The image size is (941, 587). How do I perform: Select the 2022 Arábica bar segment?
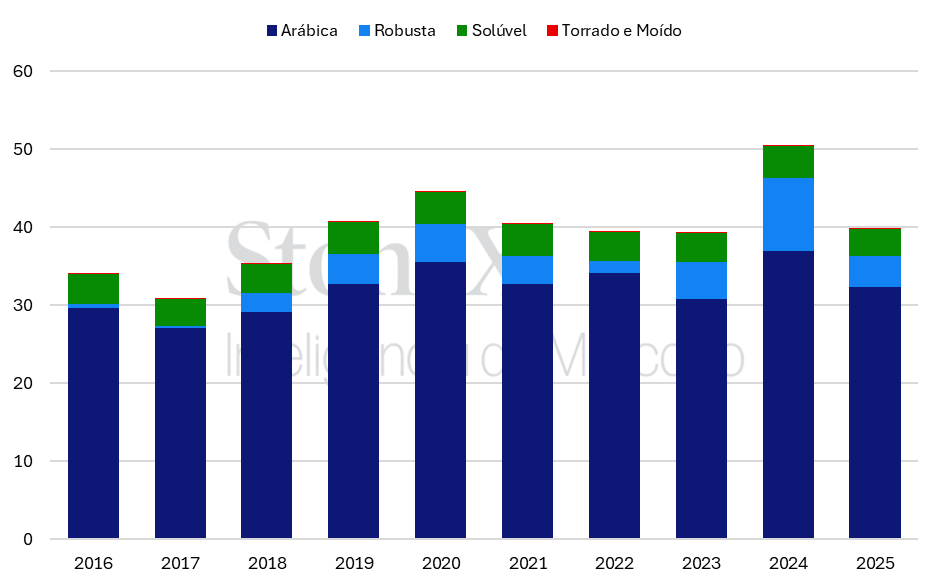click(x=615, y=406)
